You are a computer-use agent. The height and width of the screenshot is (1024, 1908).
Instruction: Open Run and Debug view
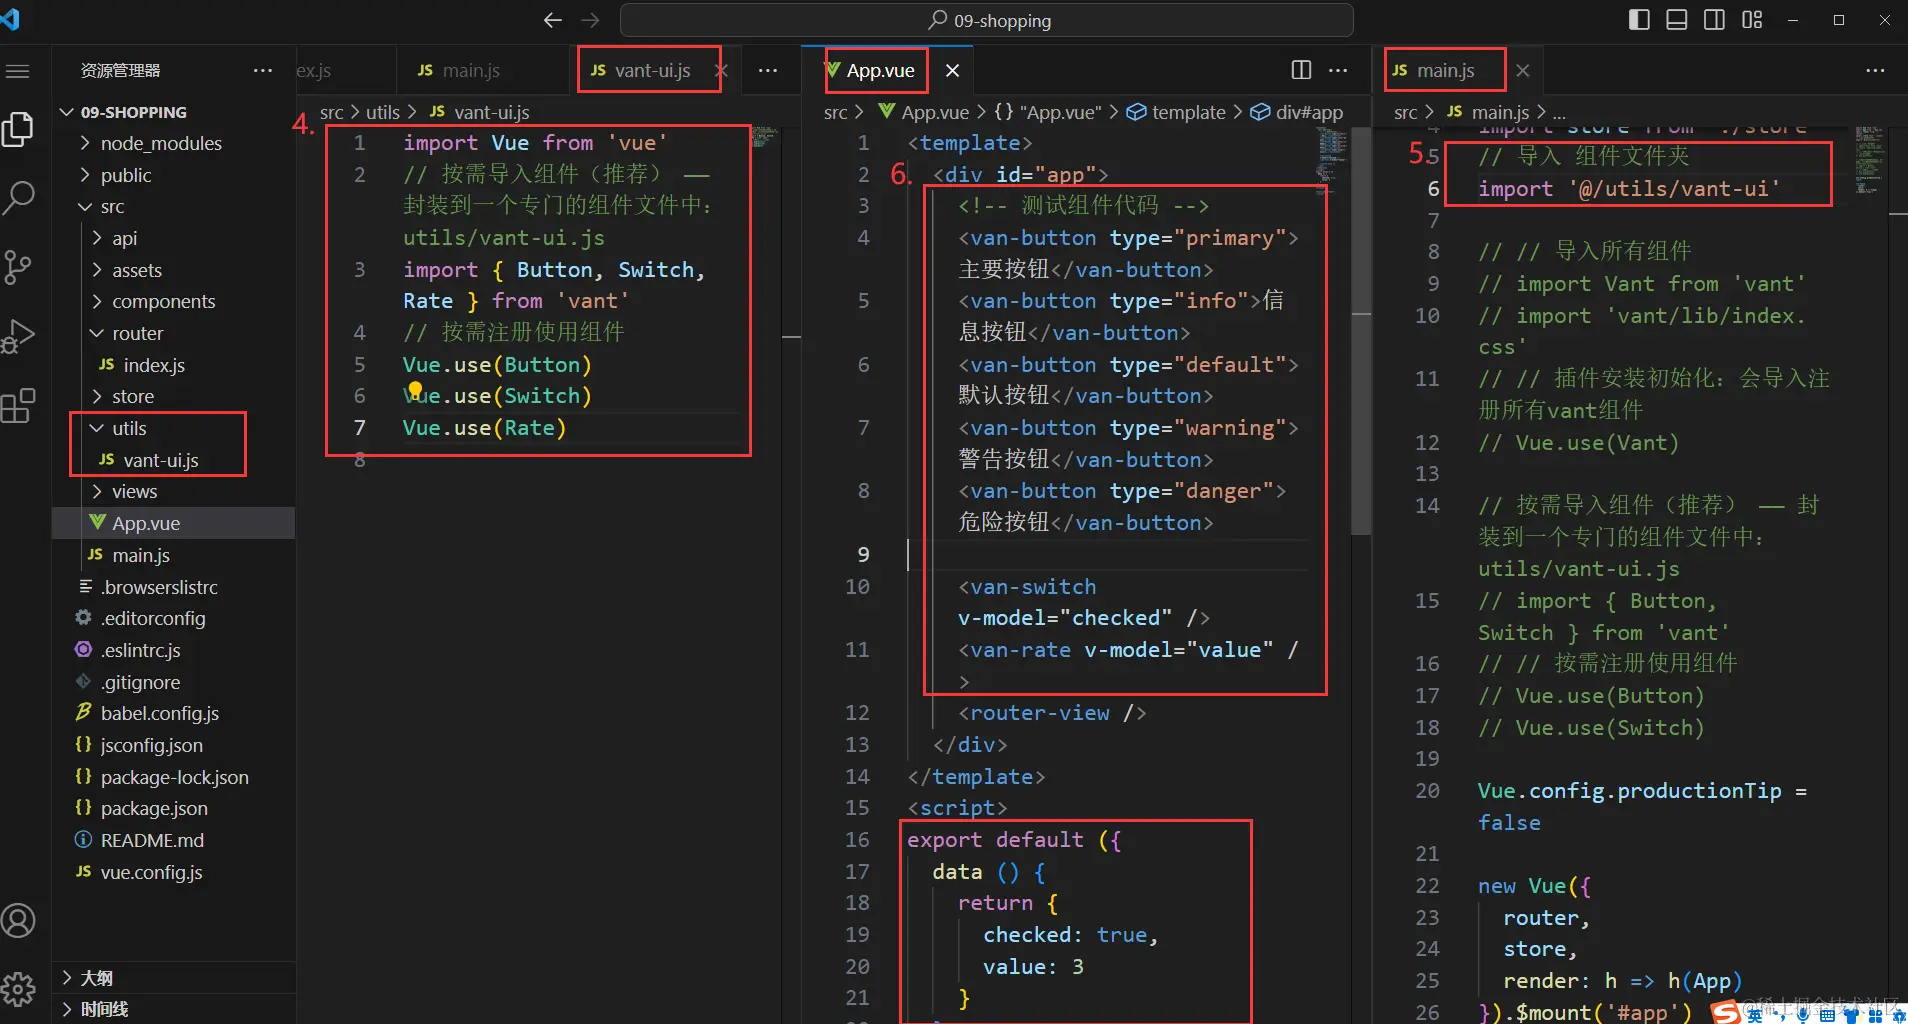(x=19, y=336)
